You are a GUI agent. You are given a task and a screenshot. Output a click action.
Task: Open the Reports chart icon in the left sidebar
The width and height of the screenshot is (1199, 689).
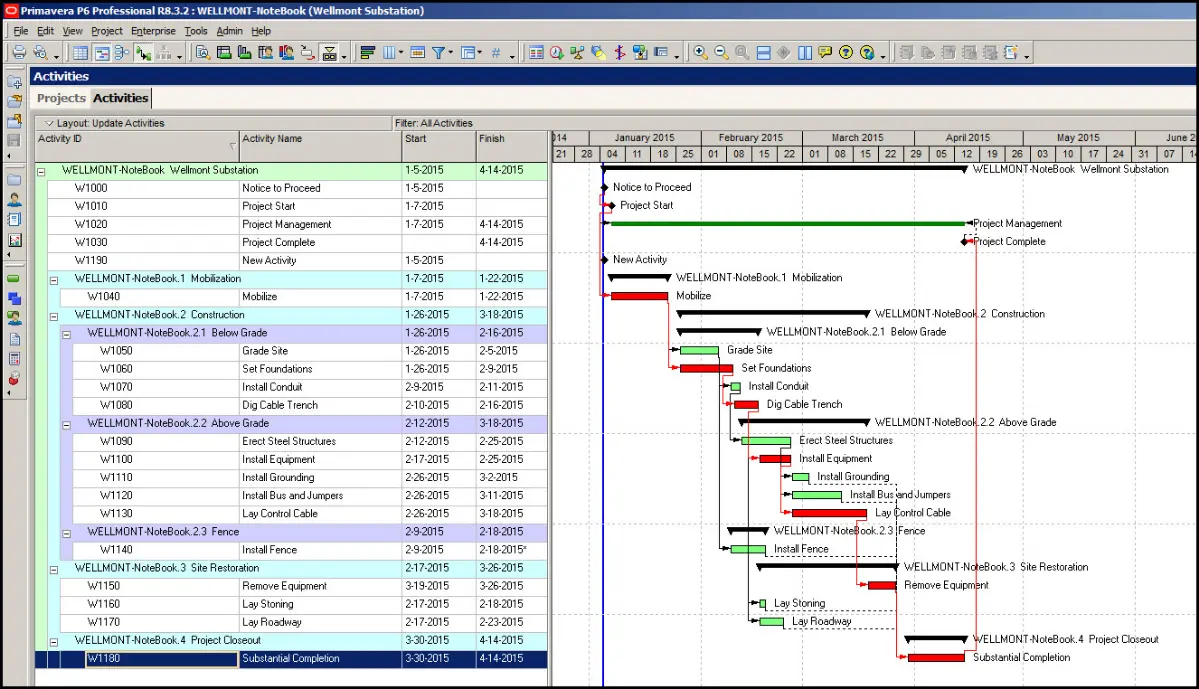[x=15, y=240]
